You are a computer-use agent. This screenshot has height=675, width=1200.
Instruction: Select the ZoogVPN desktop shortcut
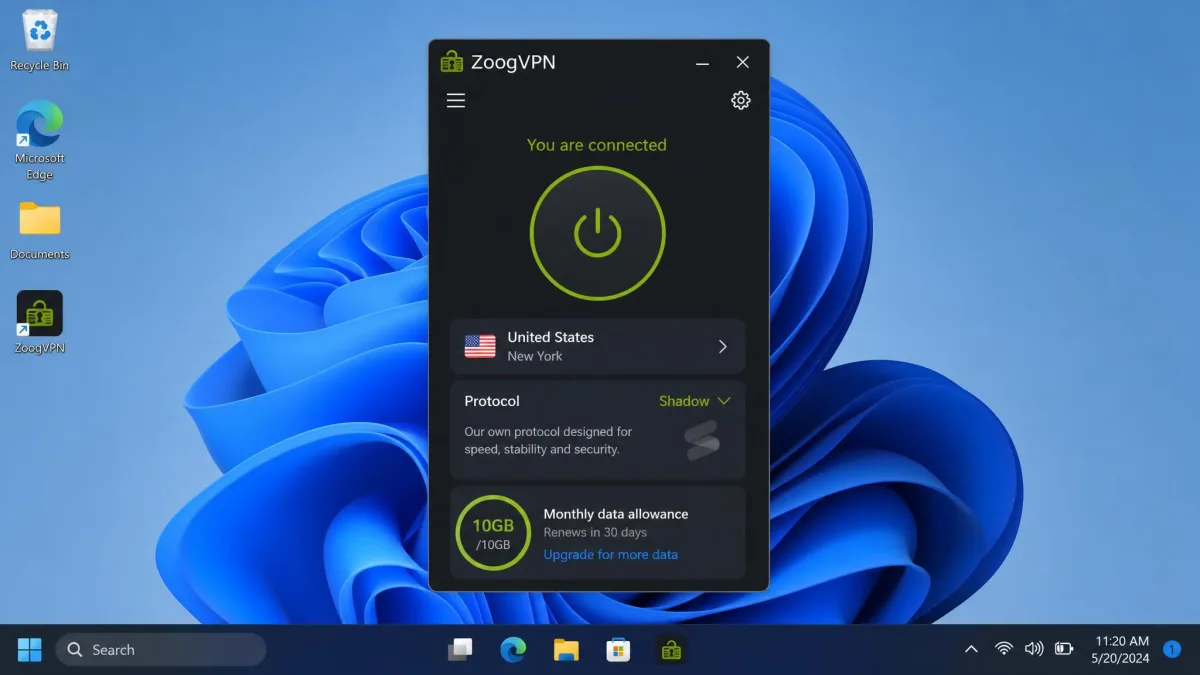[x=40, y=322]
